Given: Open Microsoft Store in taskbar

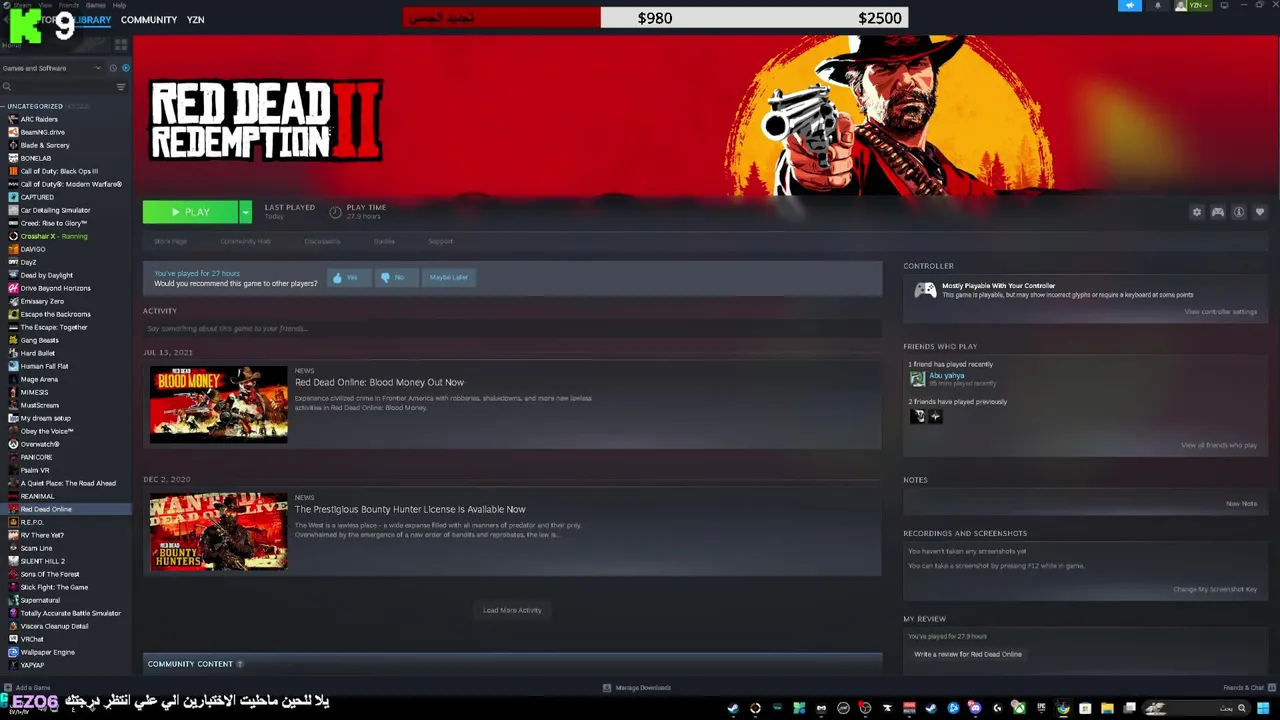Looking at the screenshot, I should pyautogui.click(x=1085, y=708).
